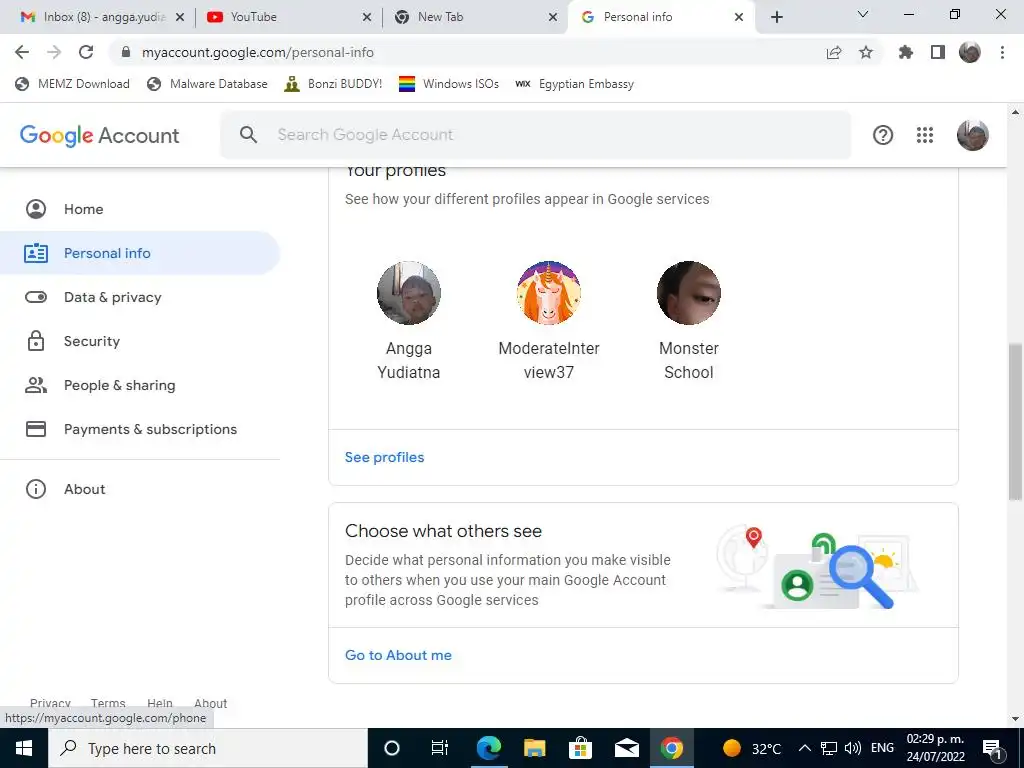The height and width of the screenshot is (768, 1024).
Task: Open Task View on the taskbar
Action: click(x=440, y=748)
